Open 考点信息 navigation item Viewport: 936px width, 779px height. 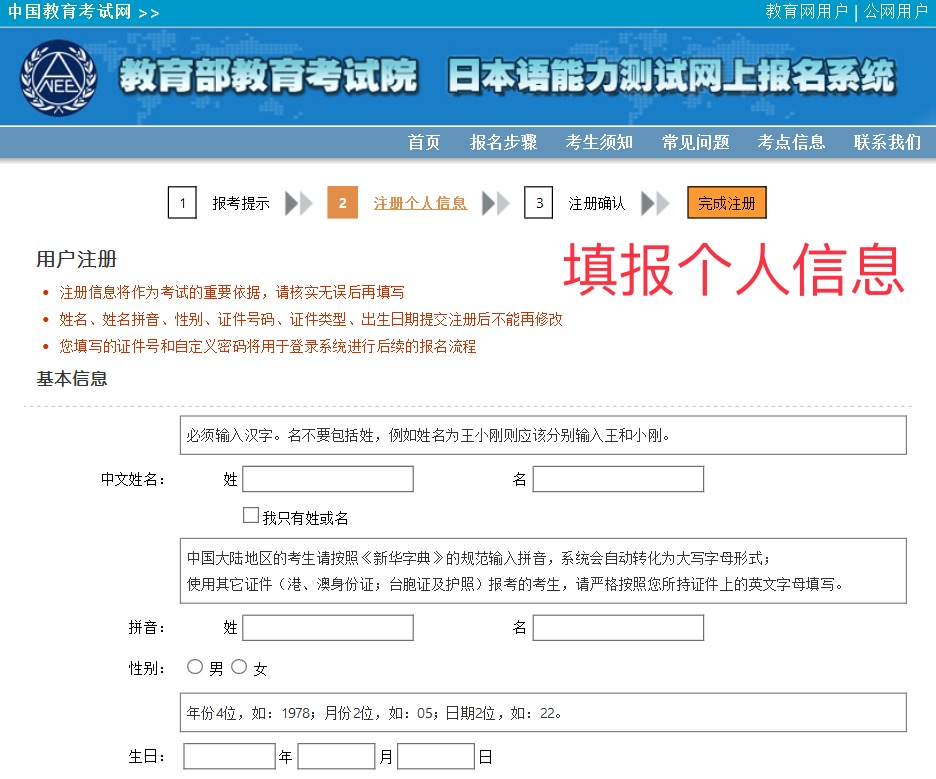click(791, 142)
